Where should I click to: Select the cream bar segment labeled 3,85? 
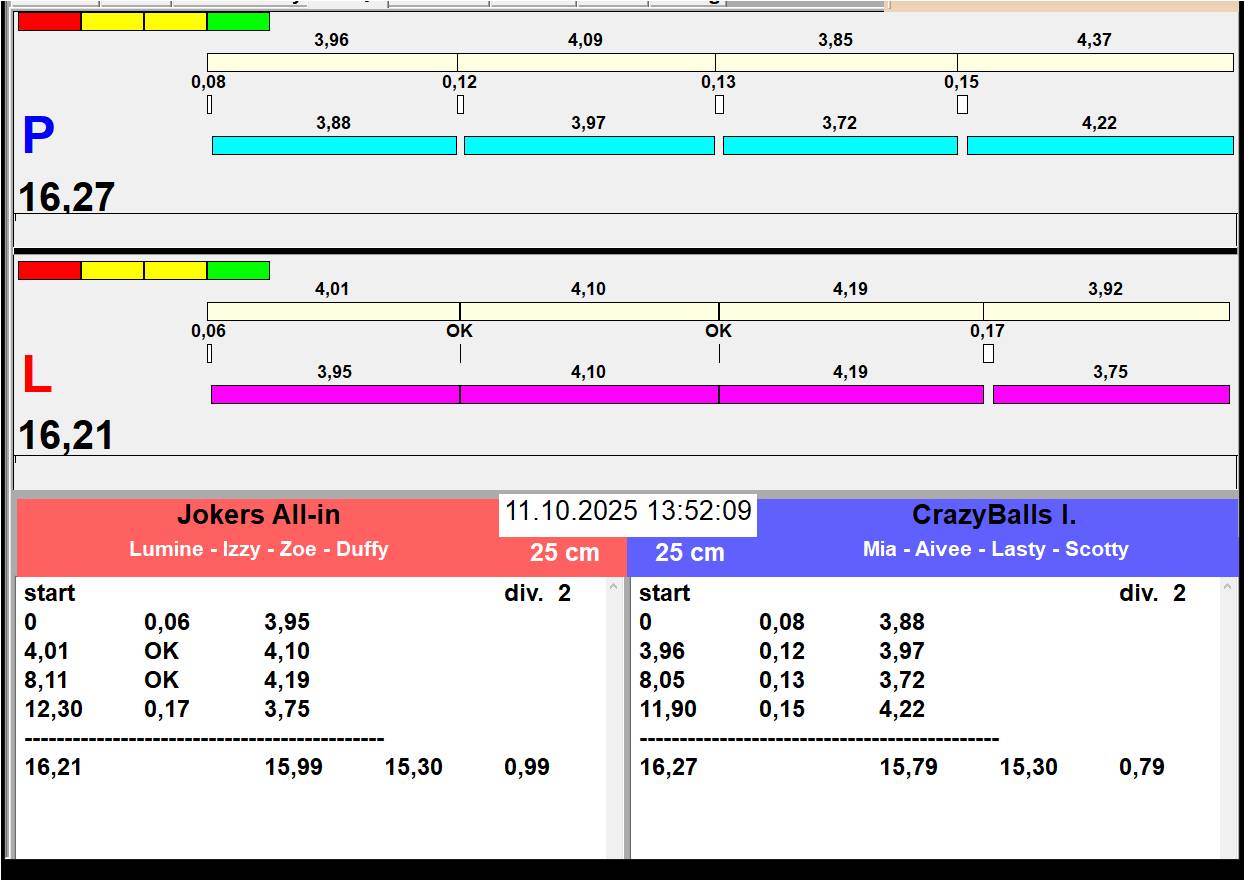coord(836,62)
